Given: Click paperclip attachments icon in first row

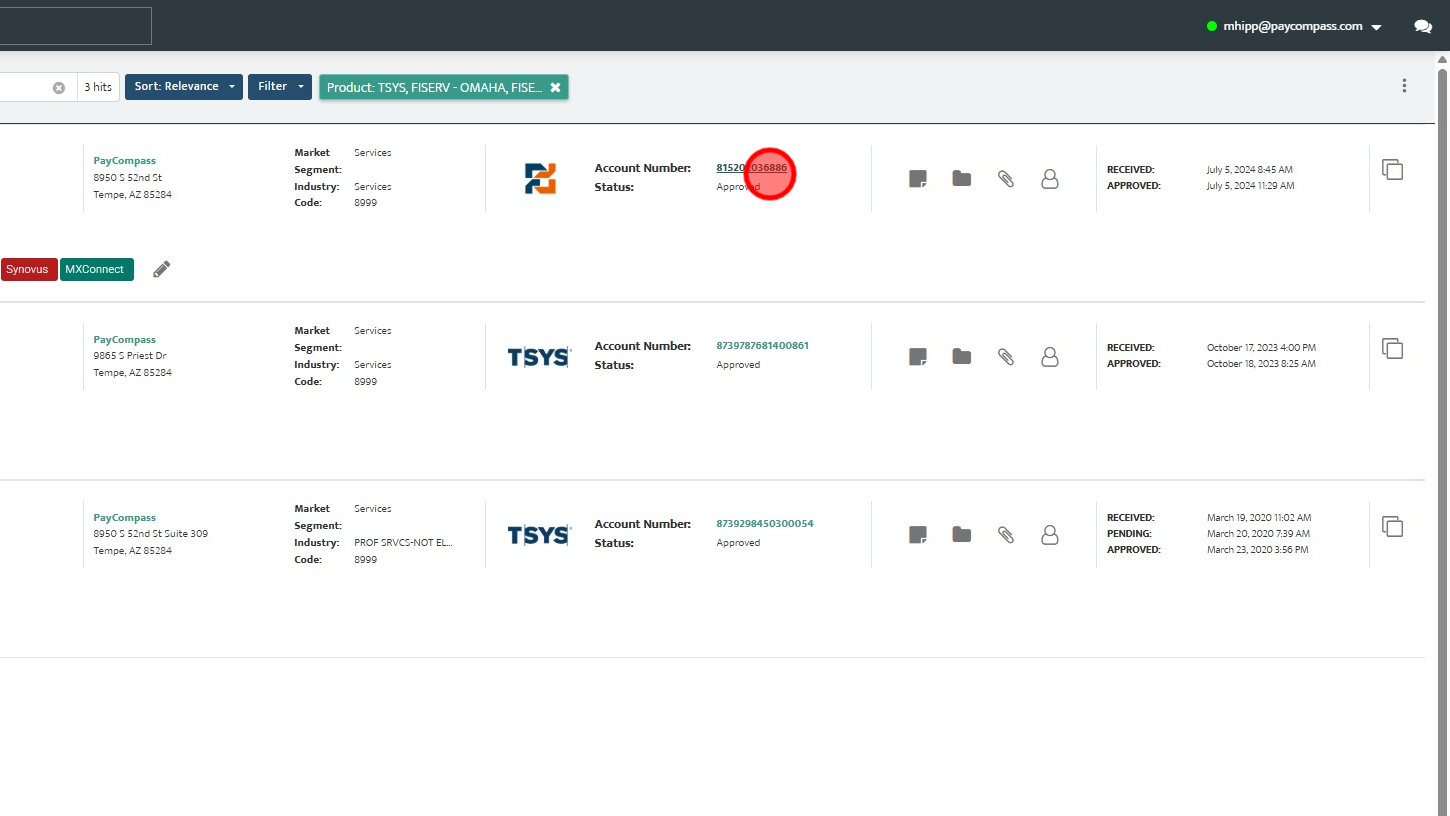Looking at the screenshot, I should pos(1006,179).
